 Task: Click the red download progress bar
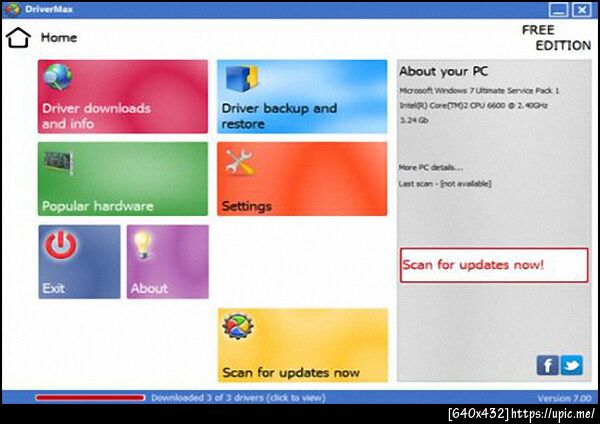tap(90, 398)
